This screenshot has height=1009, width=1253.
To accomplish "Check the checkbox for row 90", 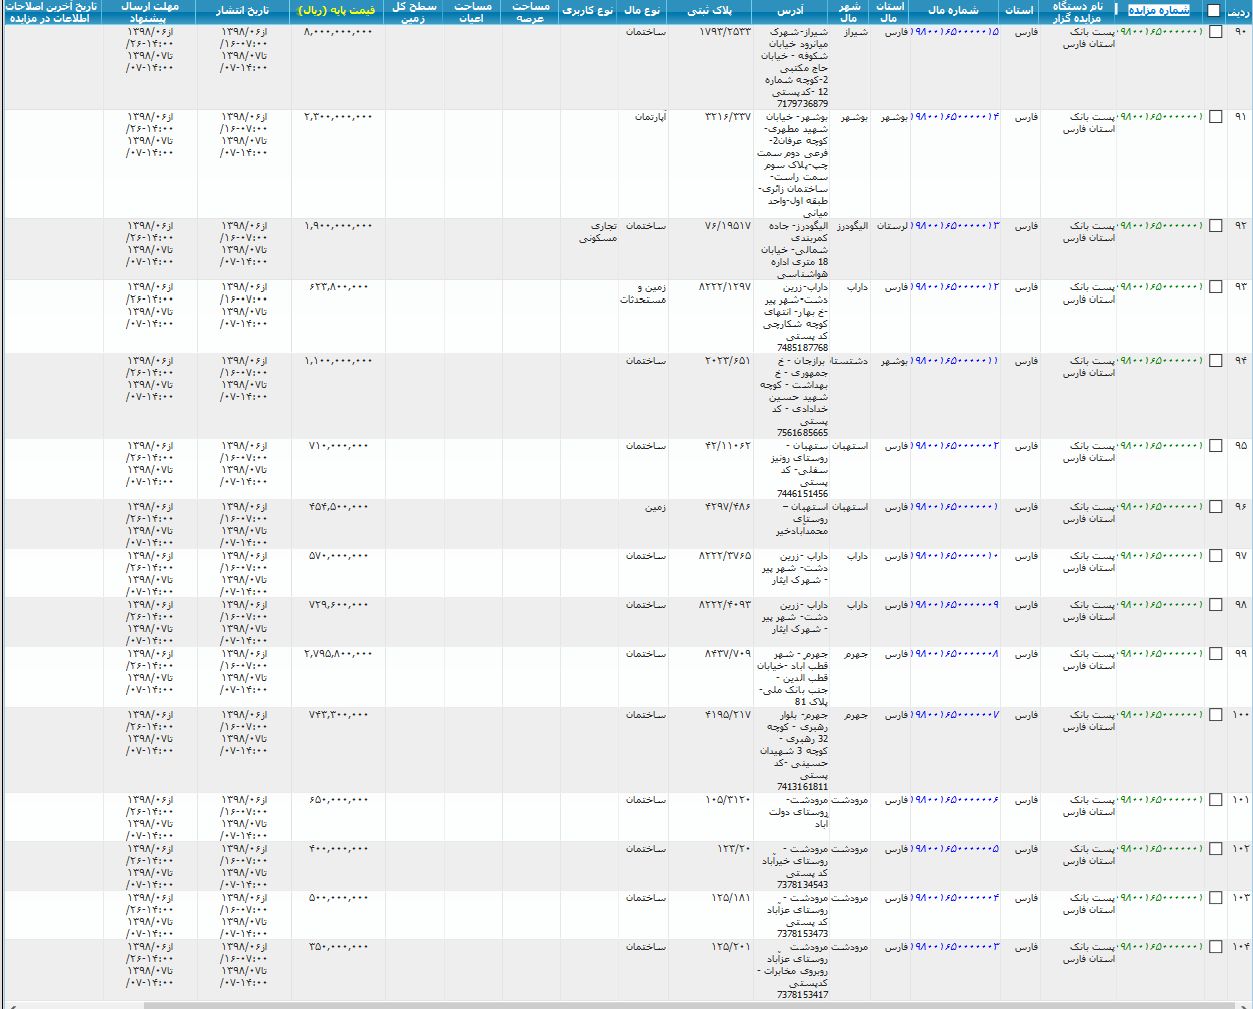I will pos(1215,32).
